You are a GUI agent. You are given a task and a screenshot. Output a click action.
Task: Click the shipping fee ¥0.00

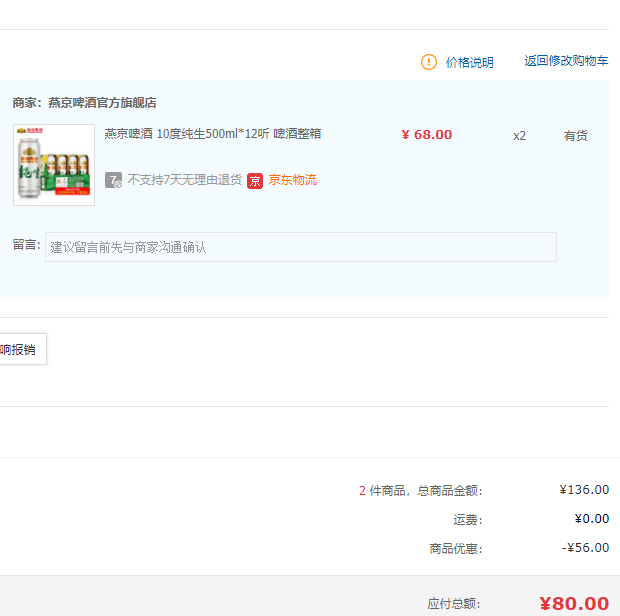pos(592,519)
